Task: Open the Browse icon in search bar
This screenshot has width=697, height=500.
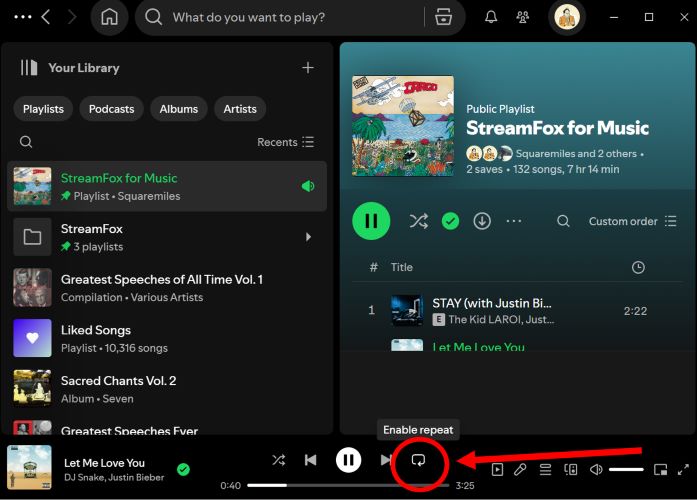Action: tap(443, 17)
